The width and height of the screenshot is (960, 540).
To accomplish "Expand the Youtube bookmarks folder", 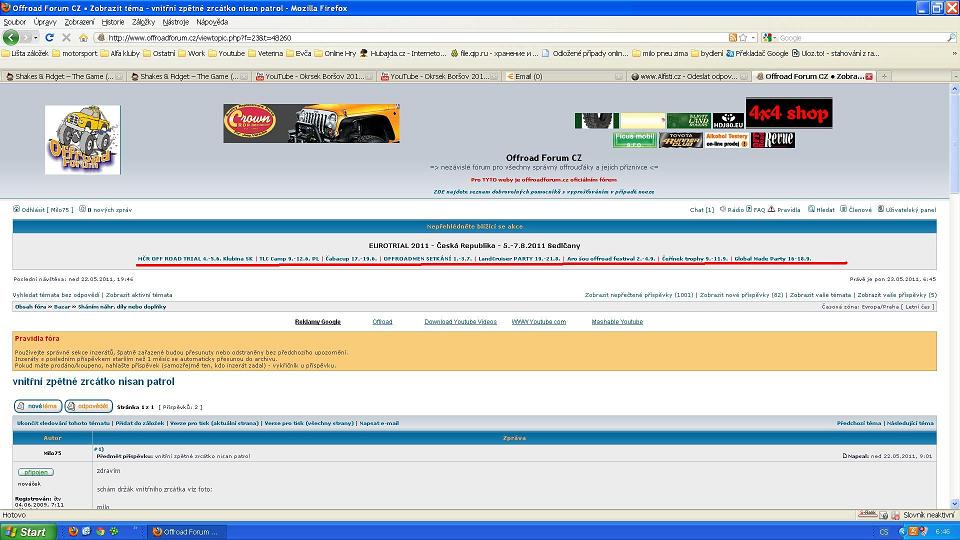I will 226,53.
